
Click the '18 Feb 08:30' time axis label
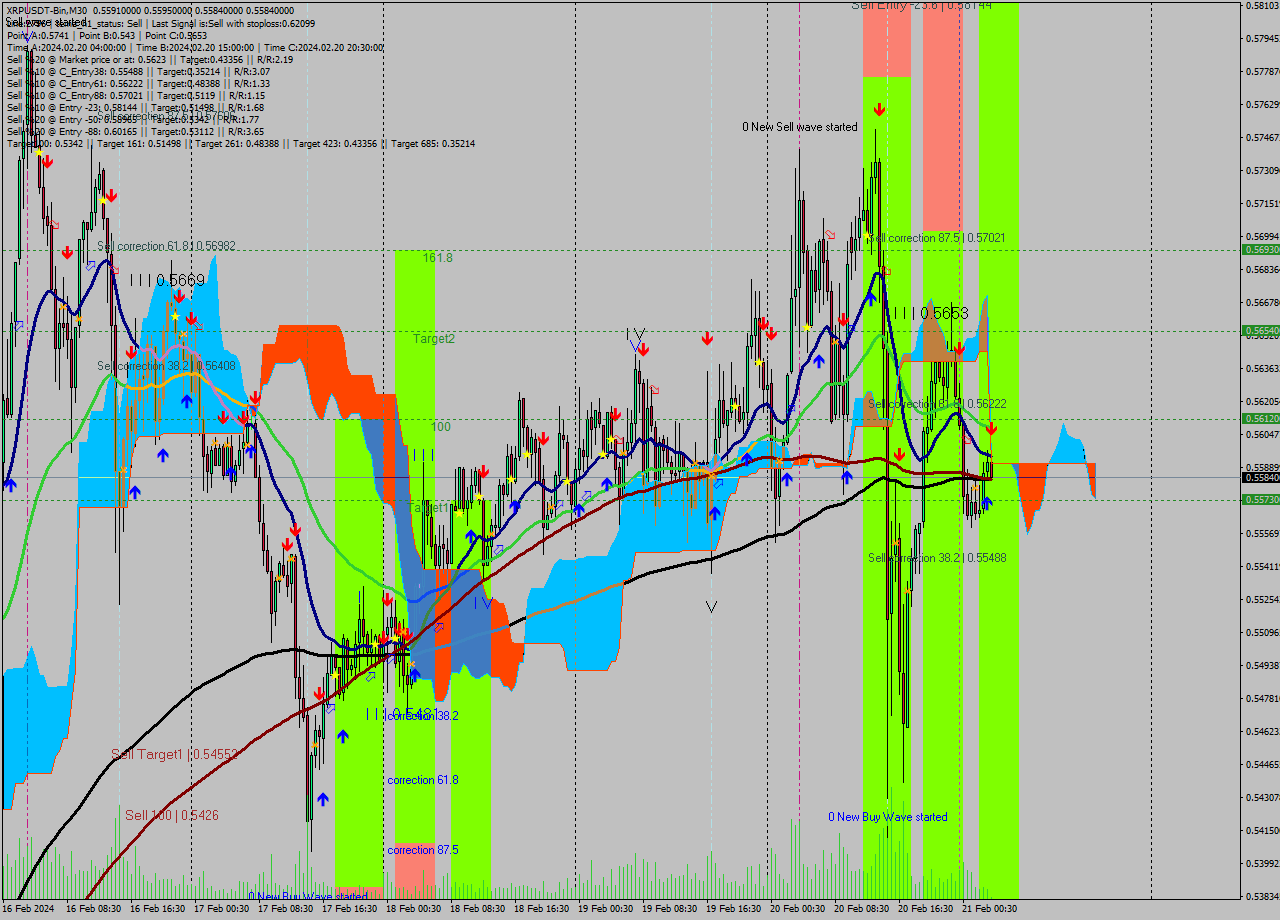[x=477, y=909]
